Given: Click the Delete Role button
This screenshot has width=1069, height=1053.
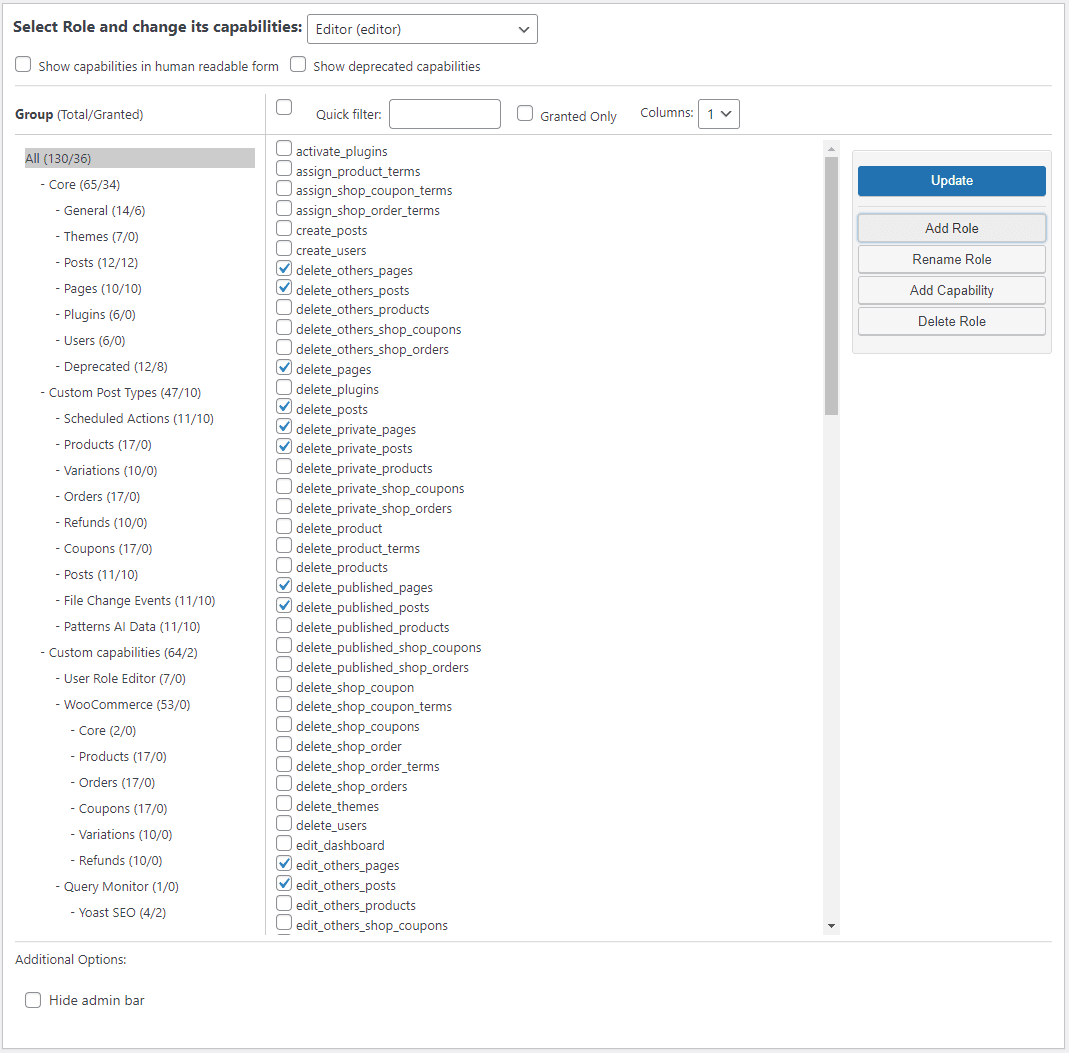Looking at the screenshot, I should [x=950, y=321].
